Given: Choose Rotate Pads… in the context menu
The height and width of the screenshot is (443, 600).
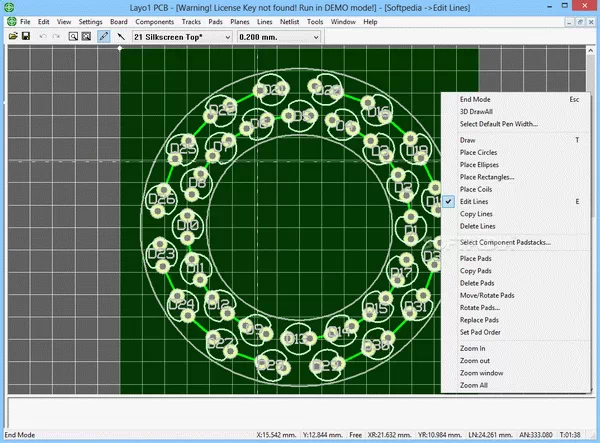Looking at the screenshot, I should pyautogui.click(x=482, y=307).
